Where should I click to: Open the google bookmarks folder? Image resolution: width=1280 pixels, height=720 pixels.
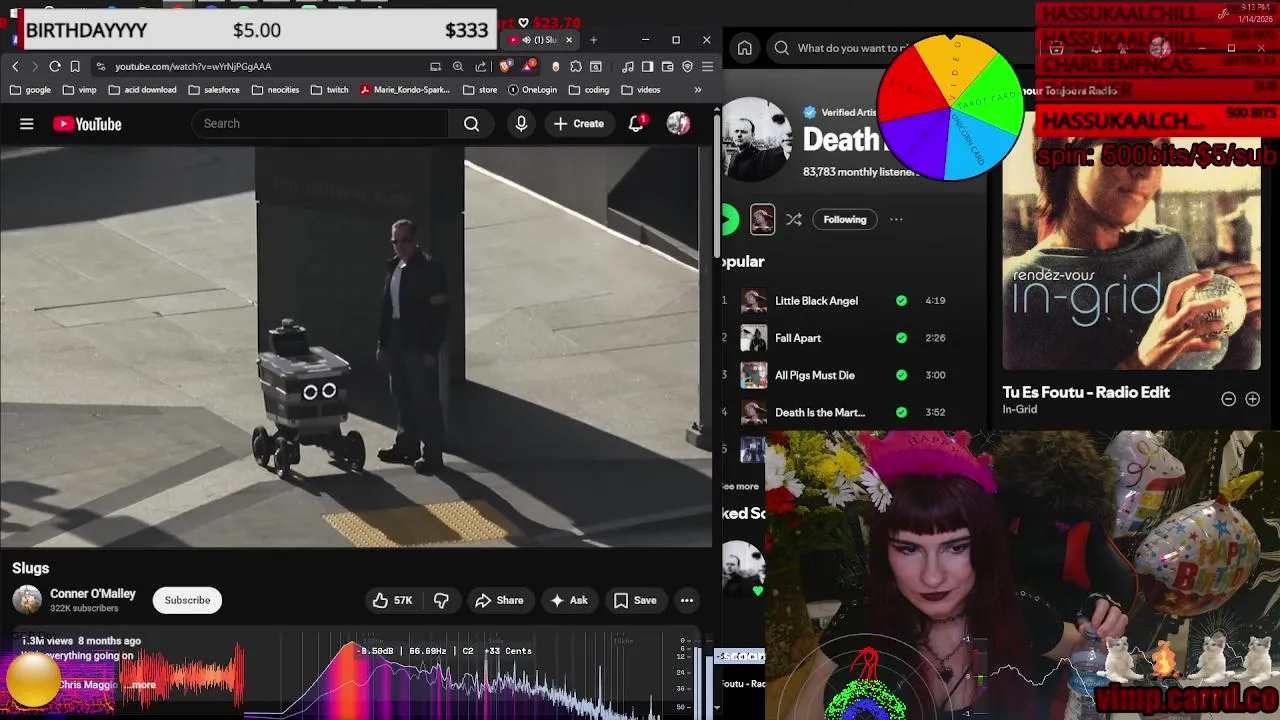click(x=30, y=89)
